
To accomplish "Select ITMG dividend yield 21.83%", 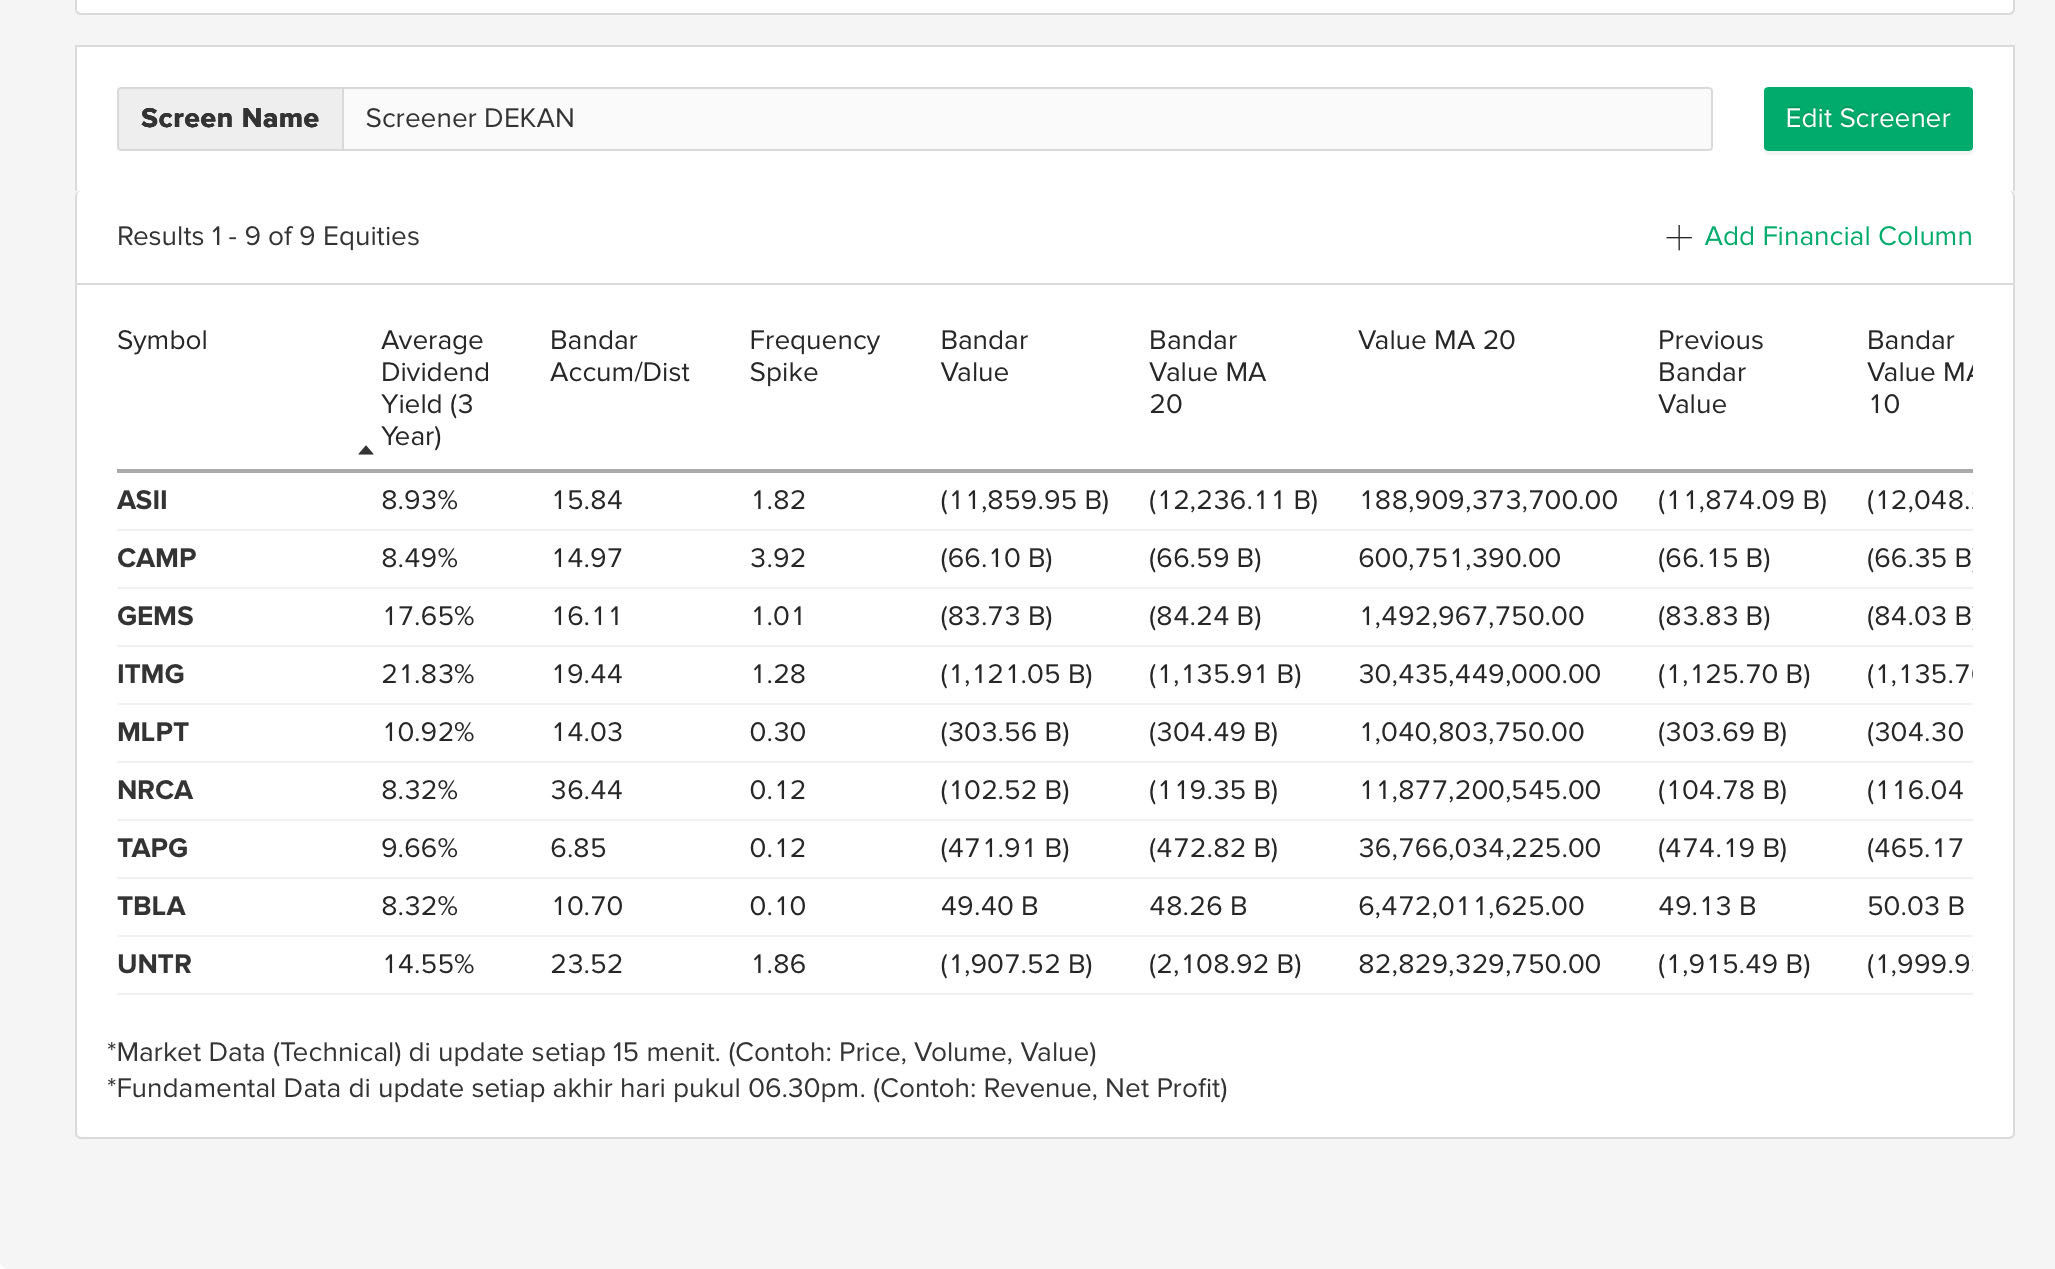I will point(428,674).
